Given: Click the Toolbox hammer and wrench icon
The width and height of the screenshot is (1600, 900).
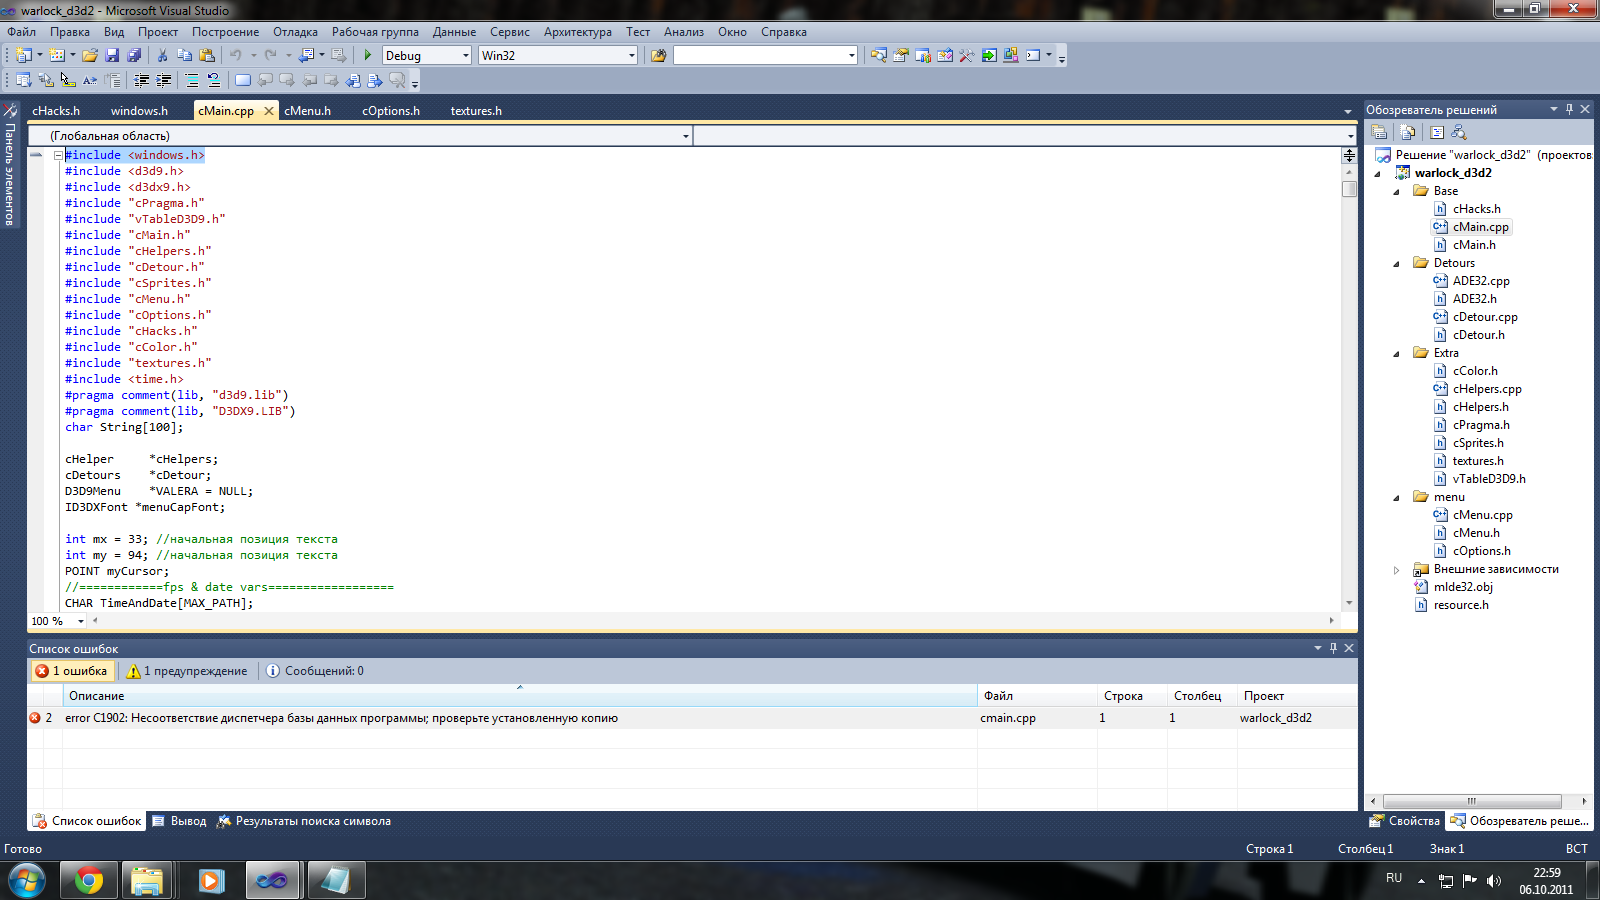Looking at the screenshot, I should [x=966, y=56].
